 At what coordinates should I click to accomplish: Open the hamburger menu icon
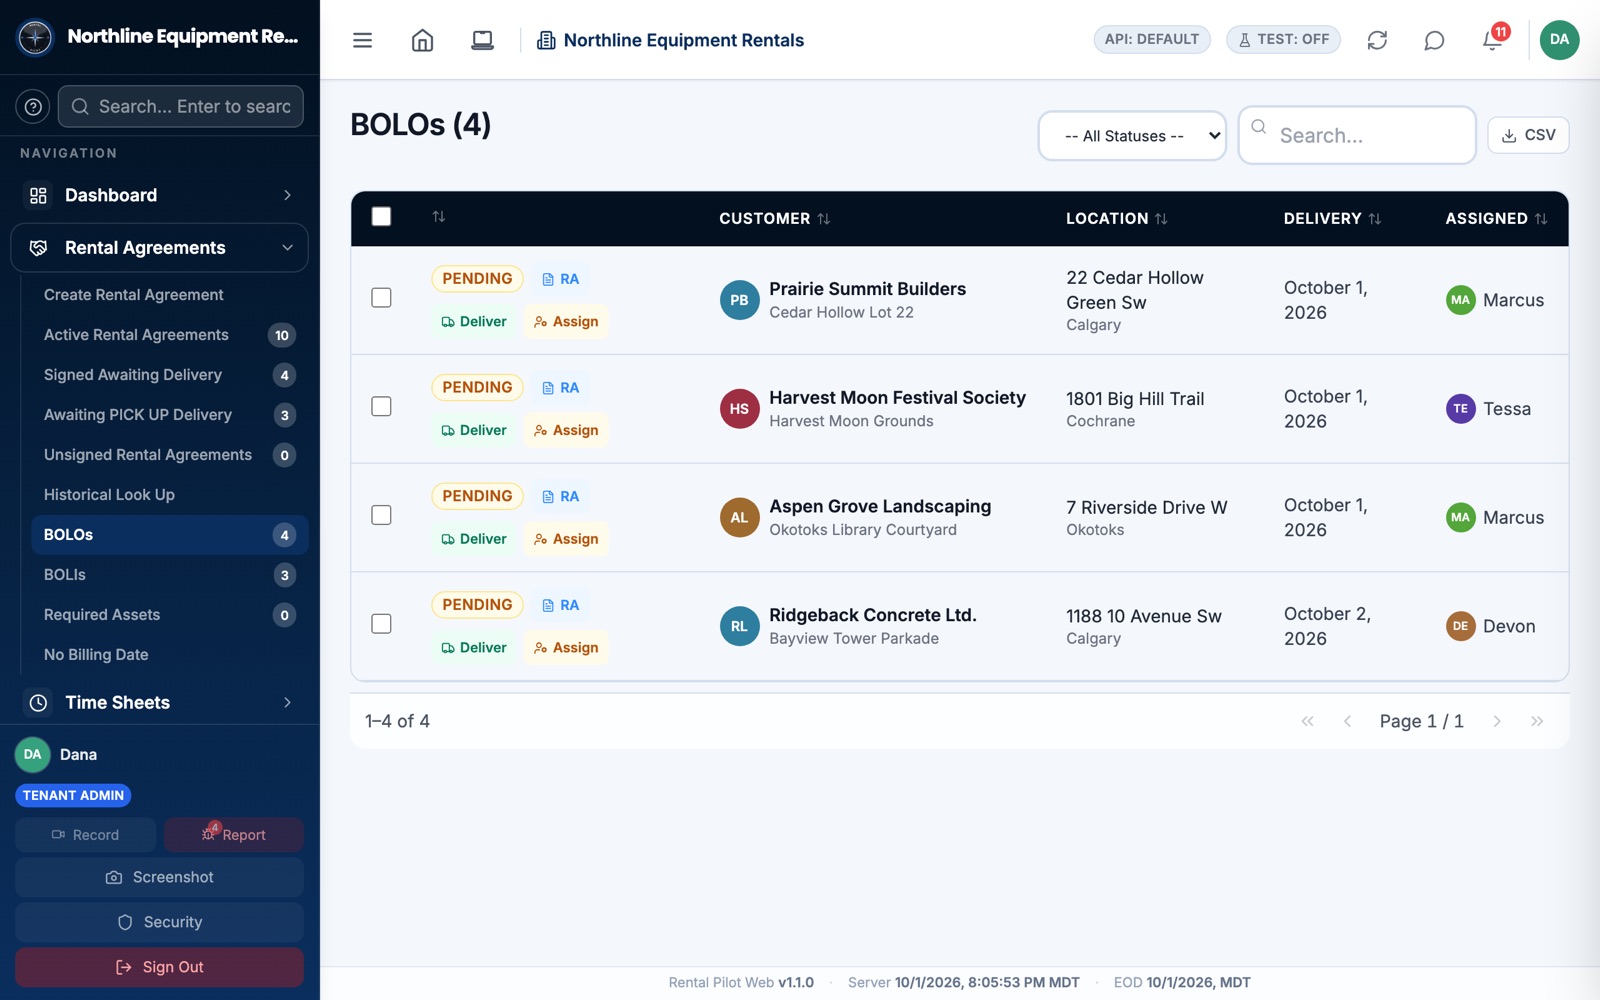coord(362,40)
